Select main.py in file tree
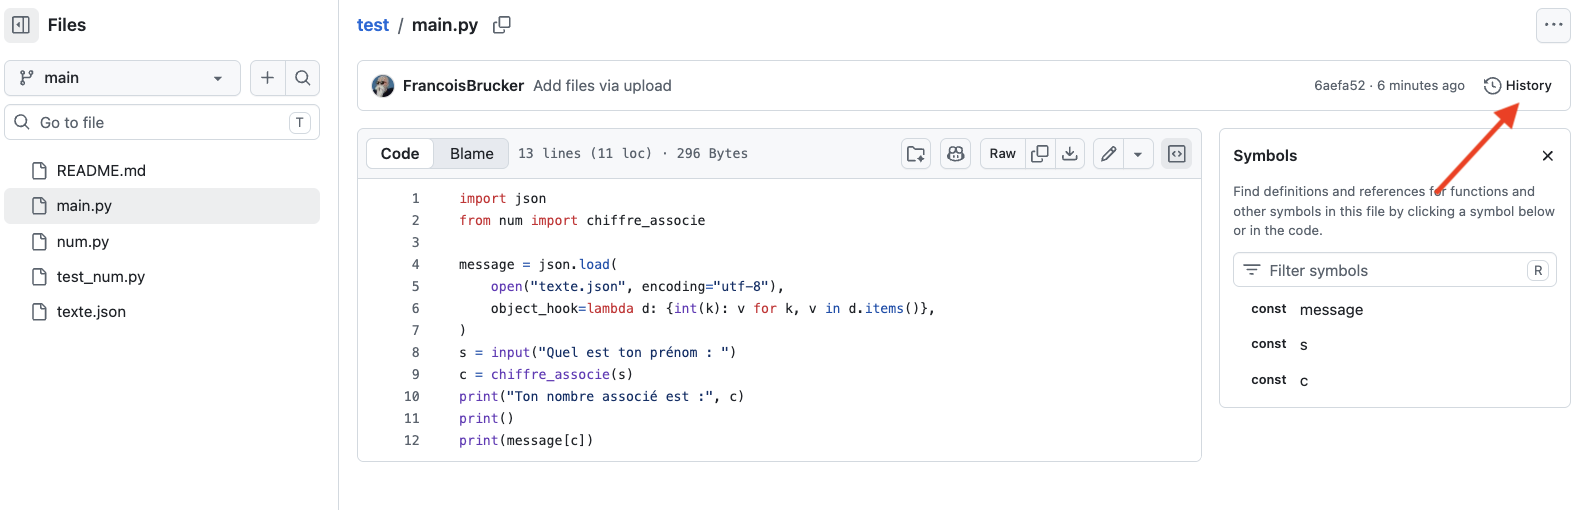The height and width of the screenshot is (510, 1580). (162, 206)
